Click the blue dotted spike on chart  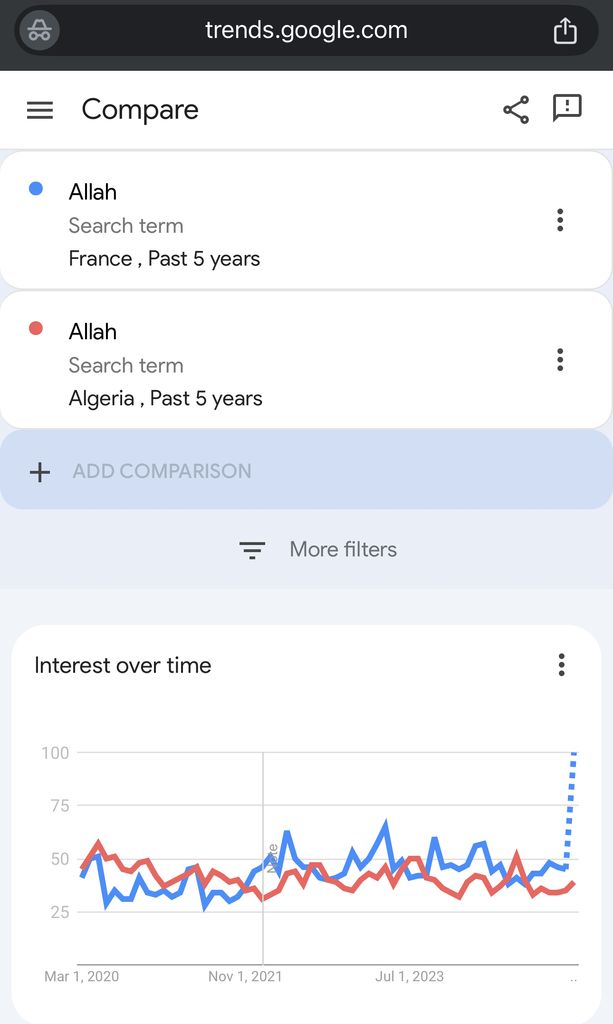tap(571, 800)
